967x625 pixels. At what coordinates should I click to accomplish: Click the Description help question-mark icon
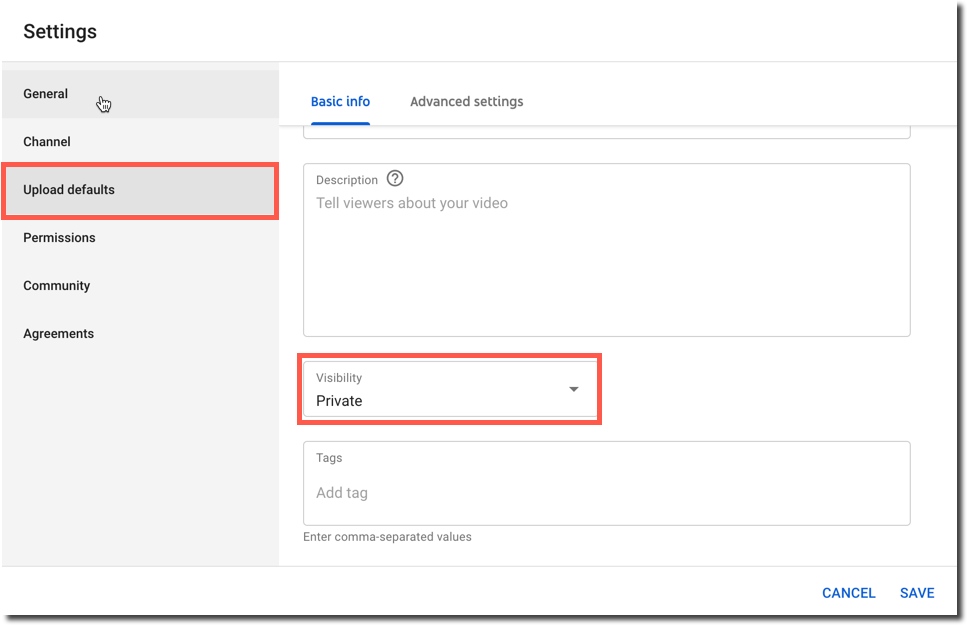395,179
